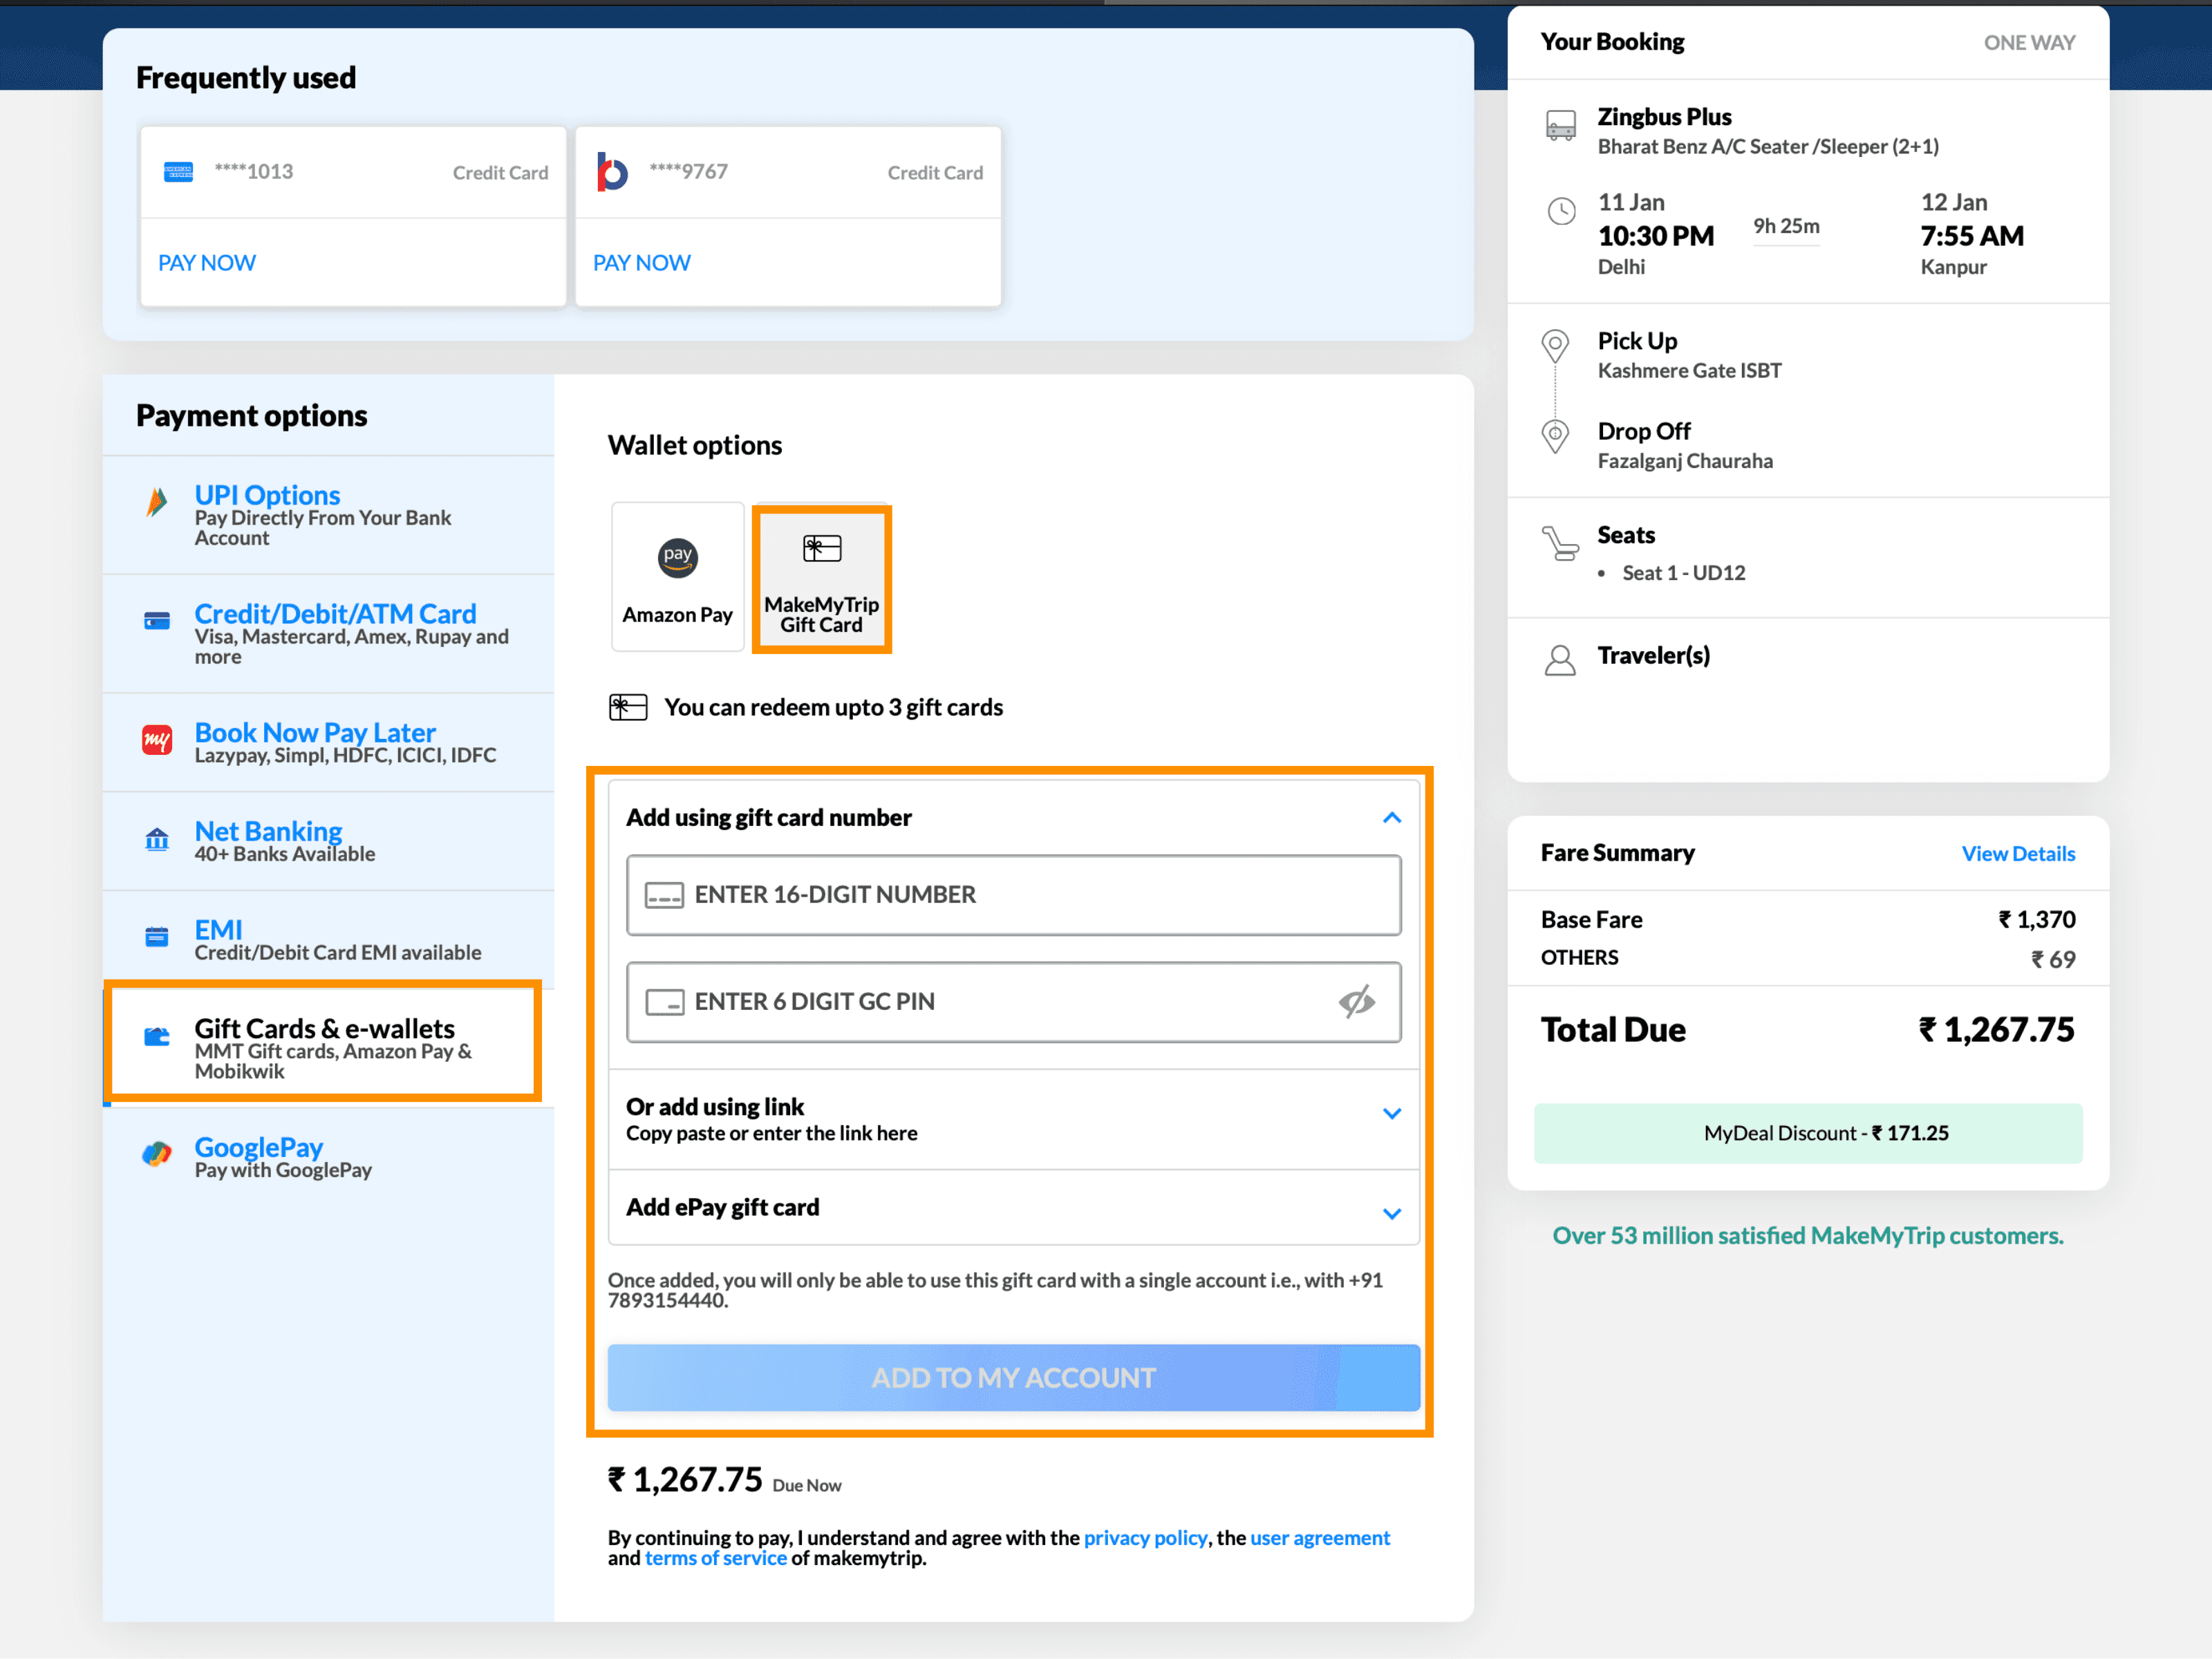Click the EMI calendar icon
2212x1659 pixels.
[x=157, y=937]
